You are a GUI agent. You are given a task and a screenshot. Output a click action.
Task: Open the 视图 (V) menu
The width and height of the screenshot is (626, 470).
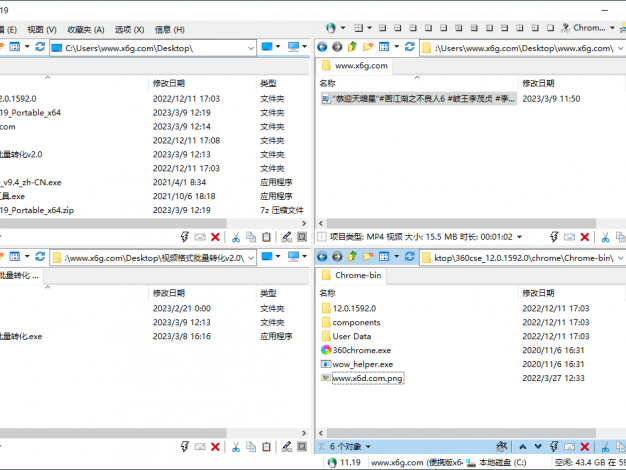click(x=42, y=30)
